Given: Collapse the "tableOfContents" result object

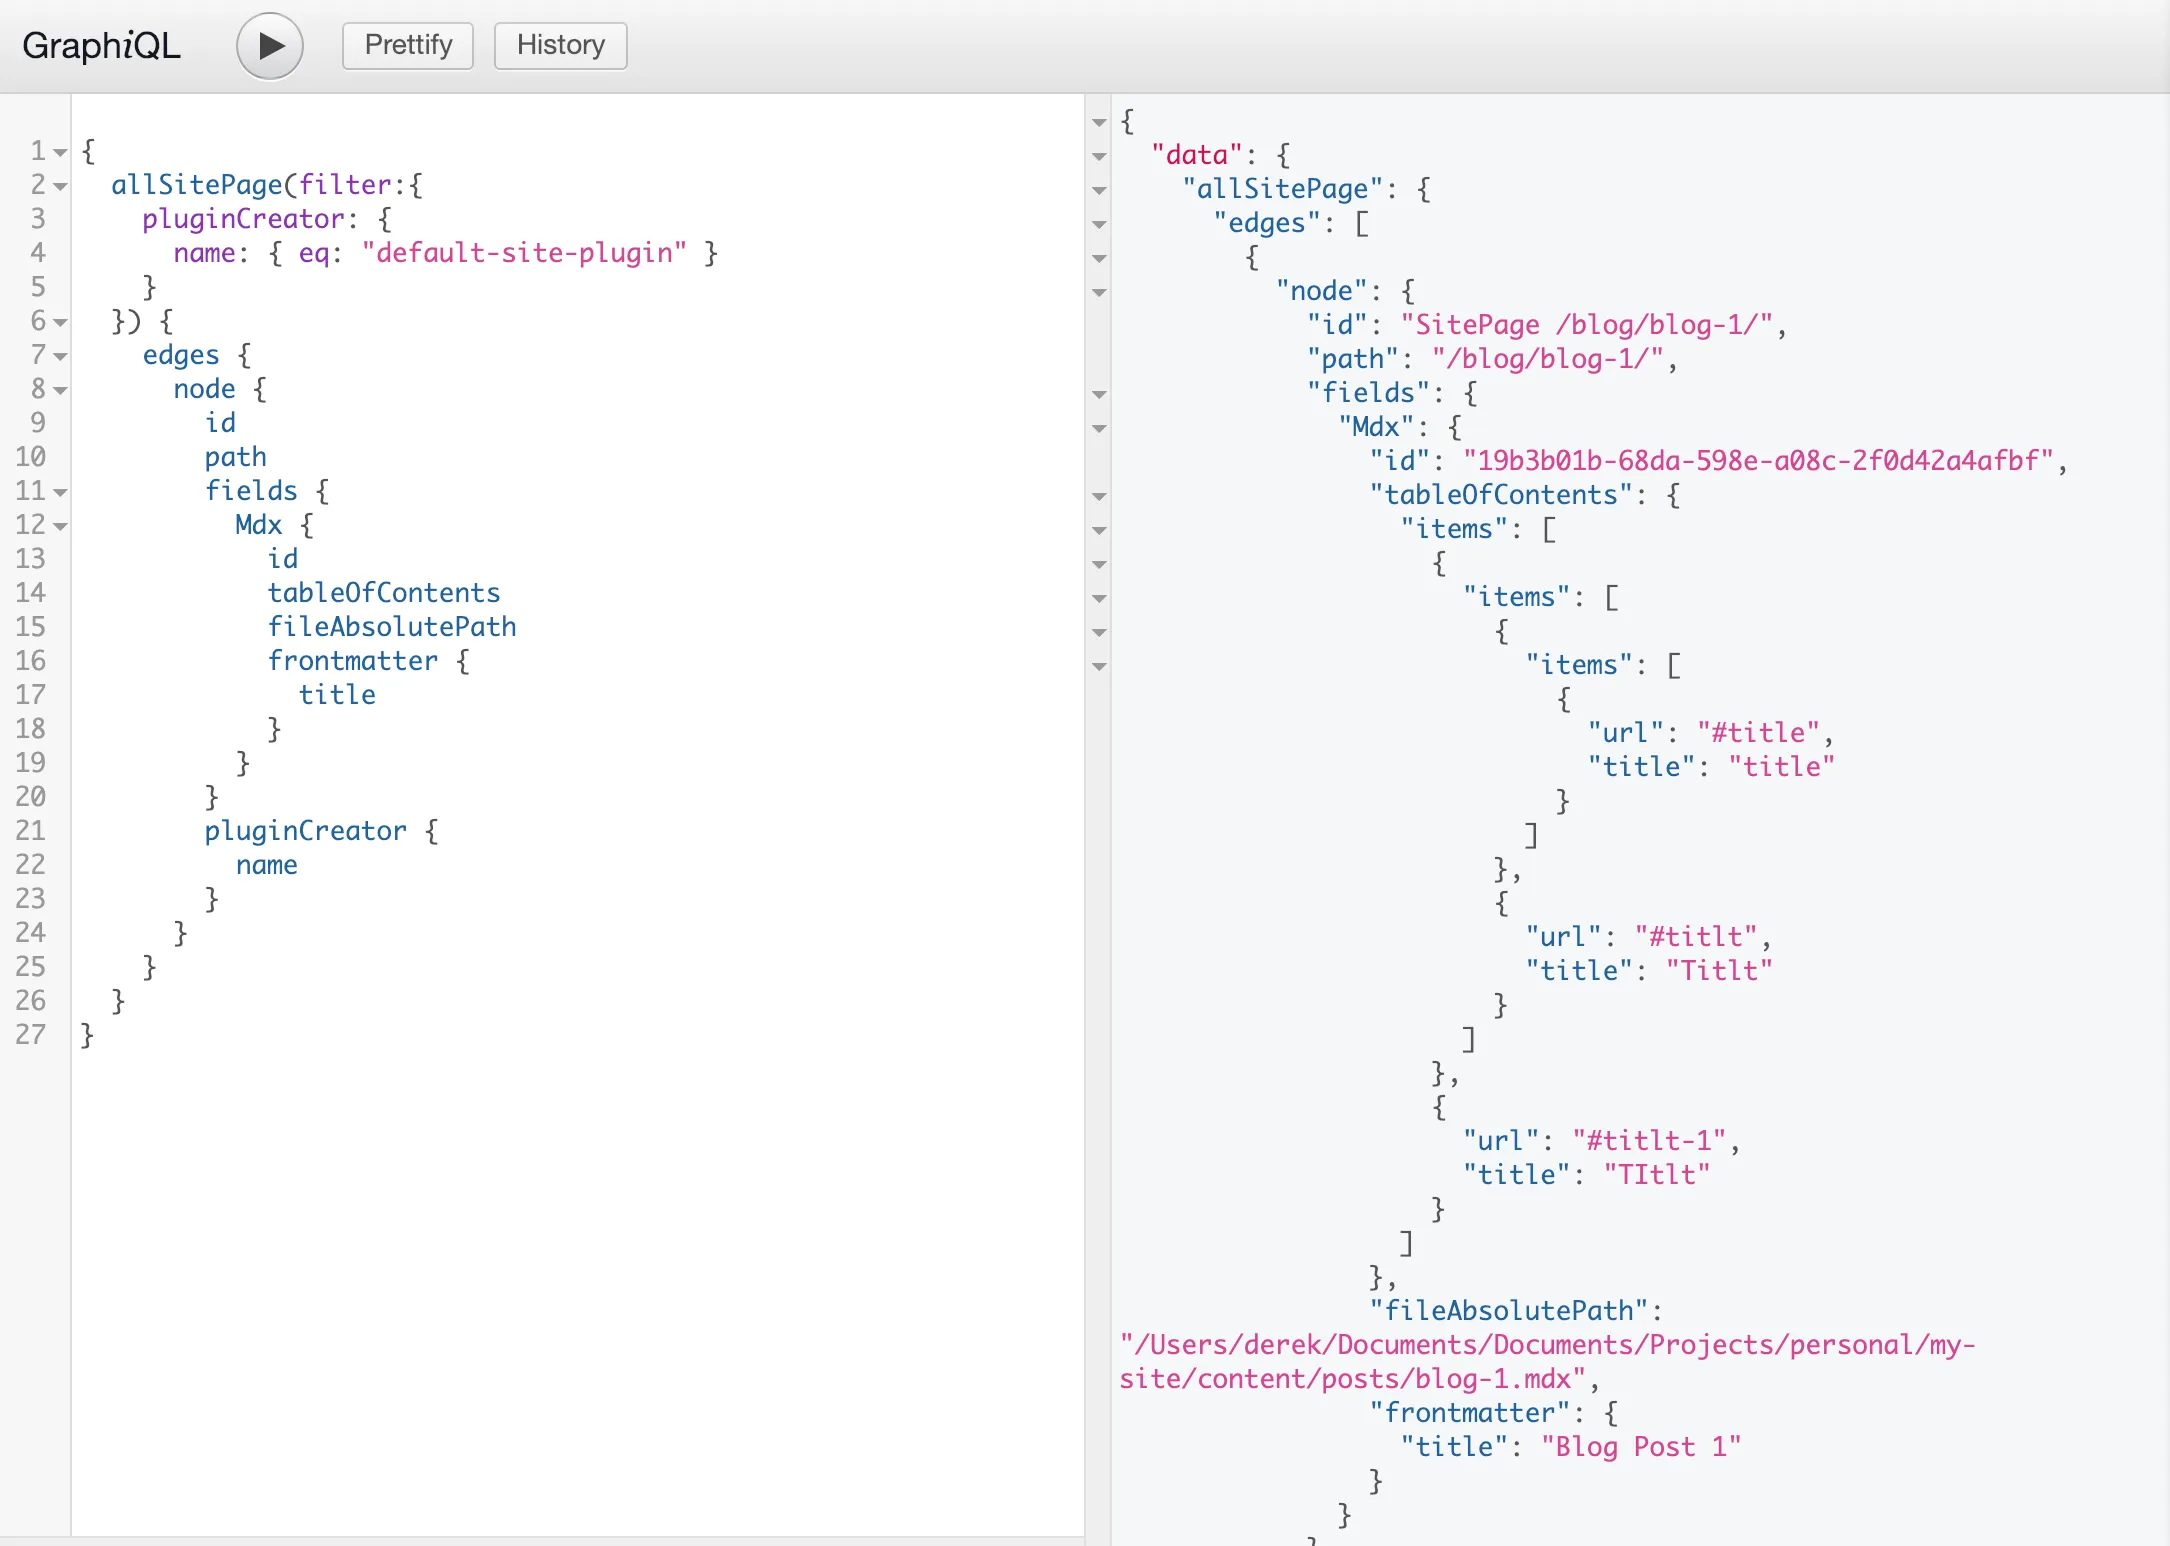Looking at the screenshot, I should click(1099, 496).
